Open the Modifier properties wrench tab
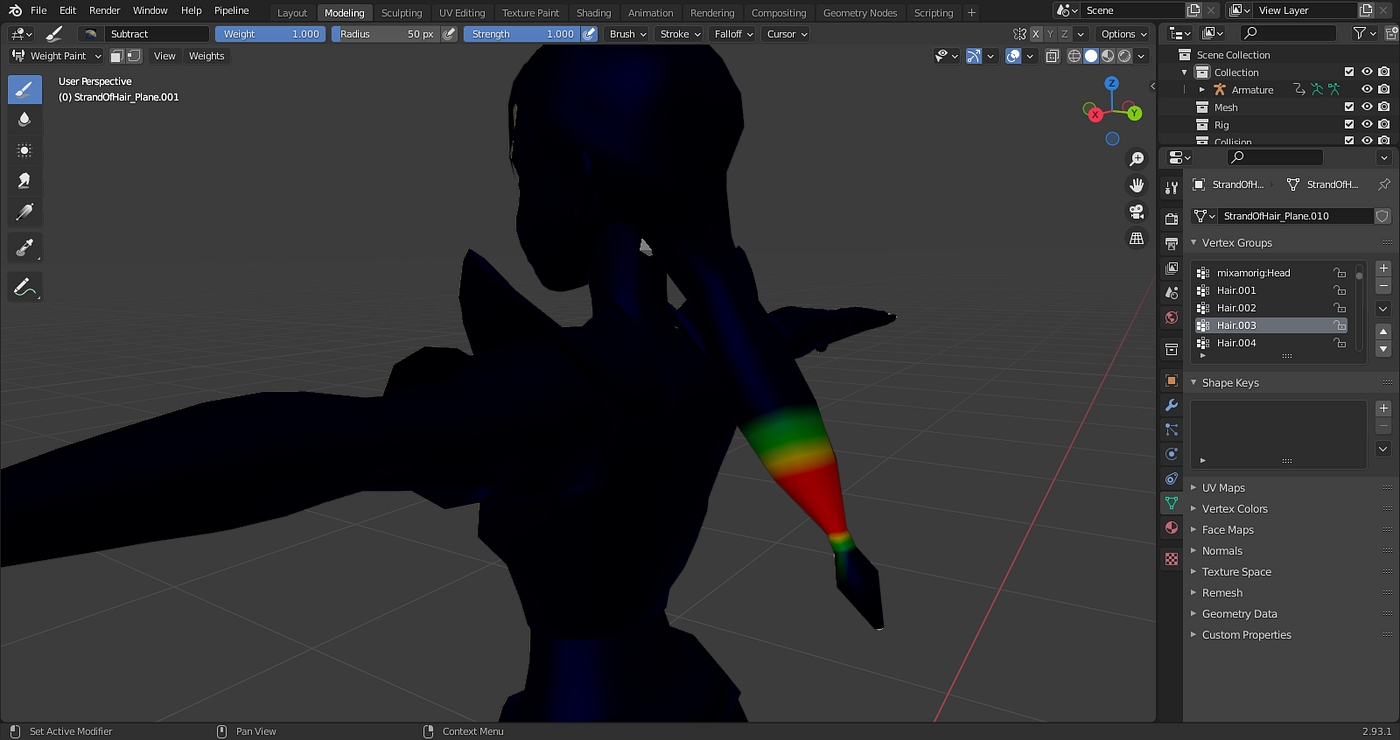 (x=1171, y=403)
